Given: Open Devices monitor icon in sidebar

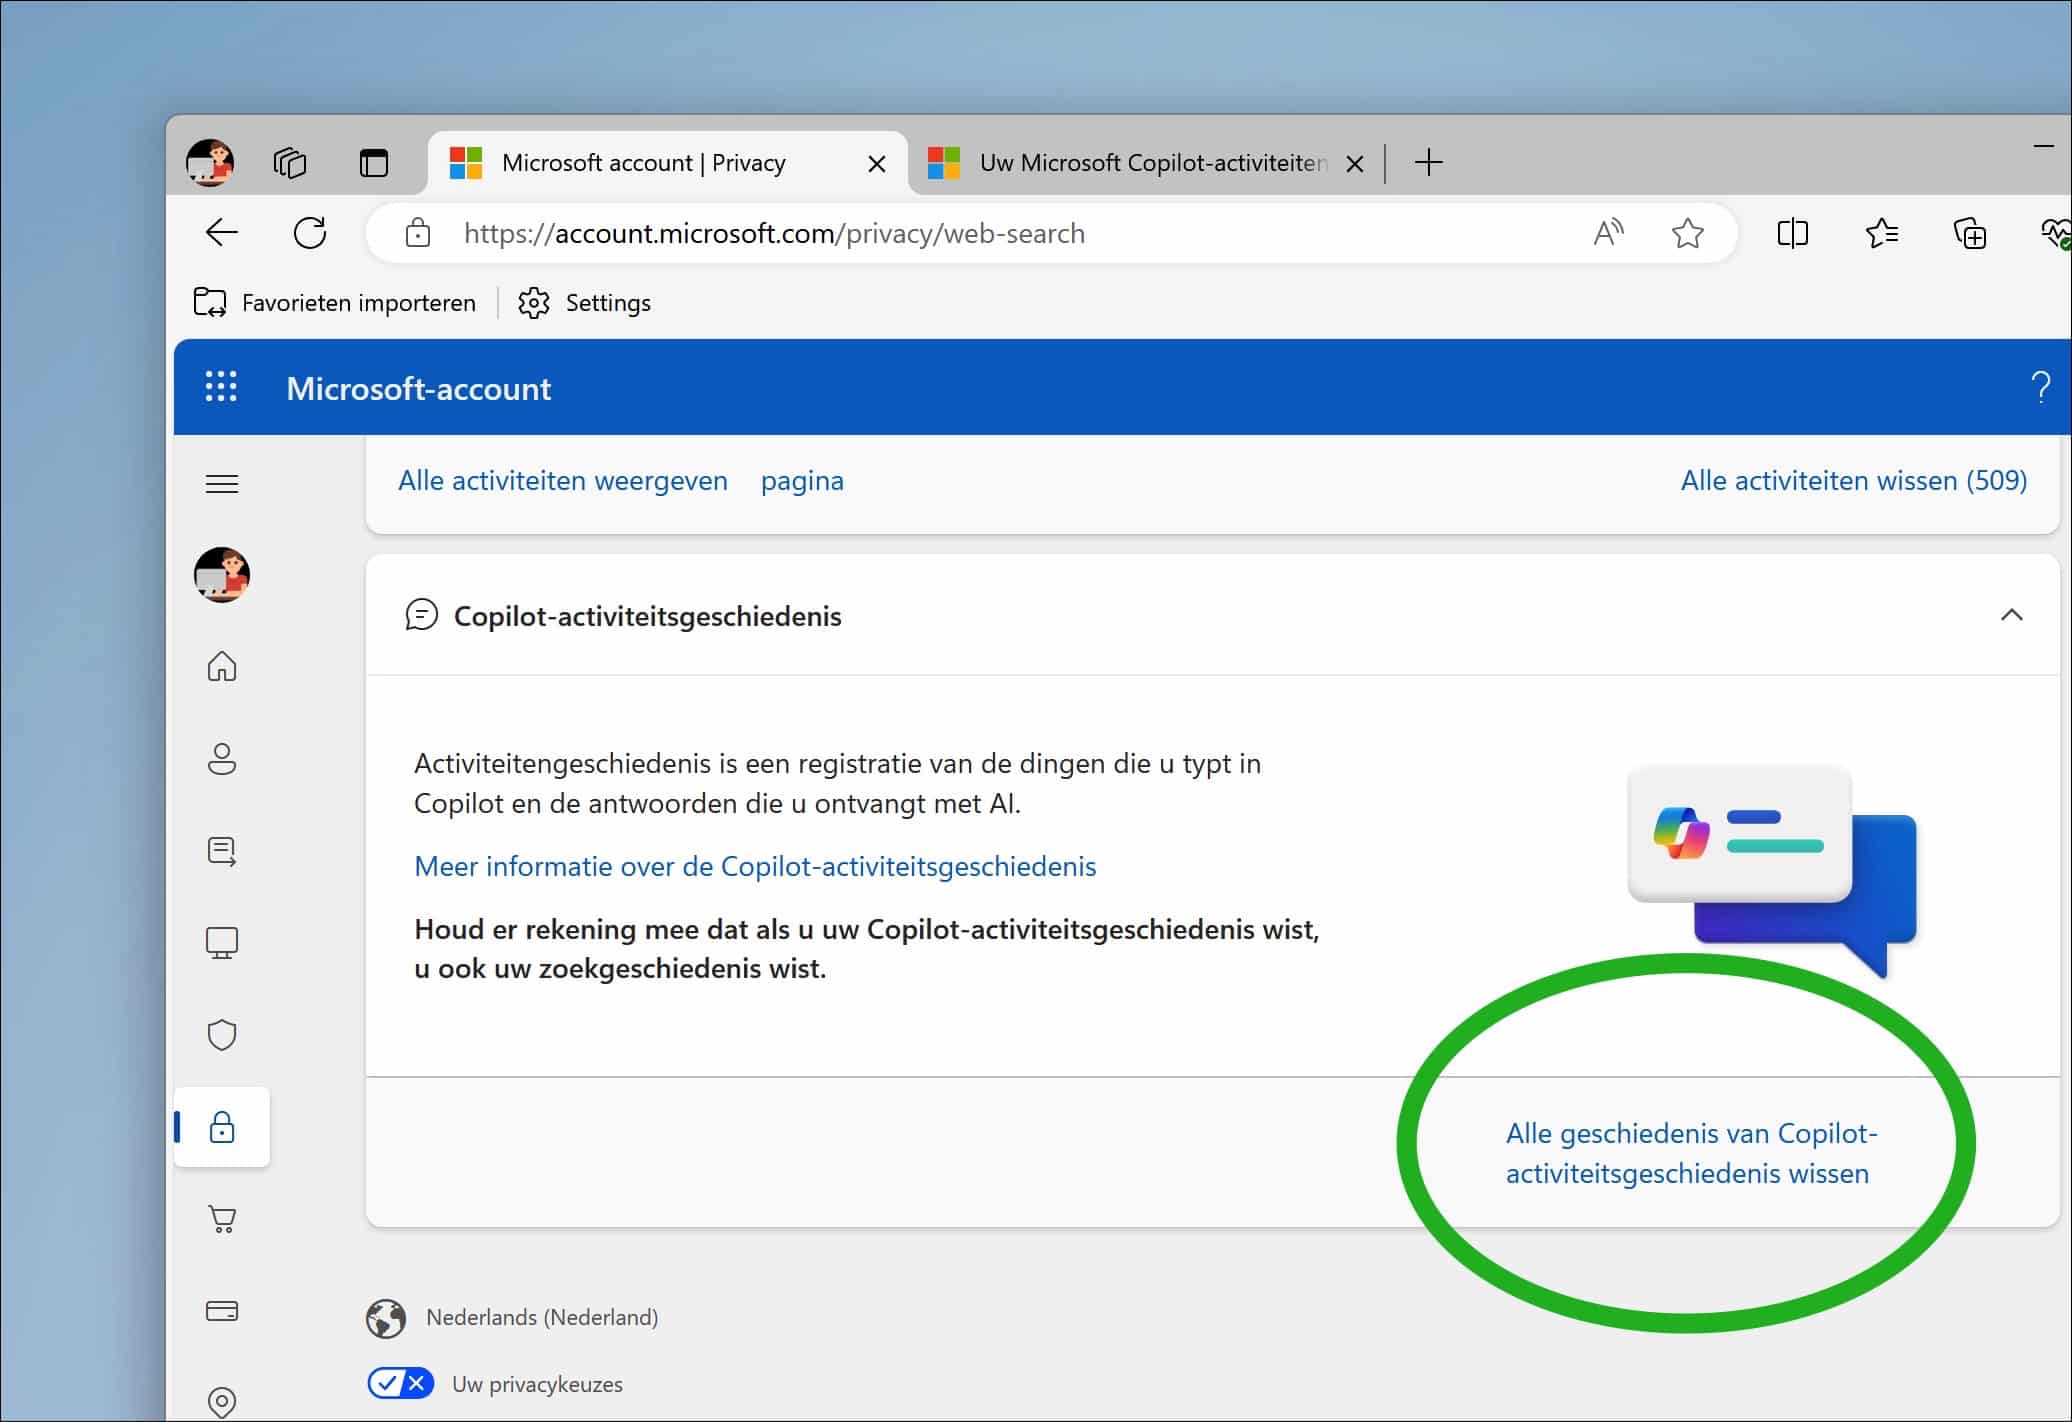Looking at the screenshot, I should (222, 943).
